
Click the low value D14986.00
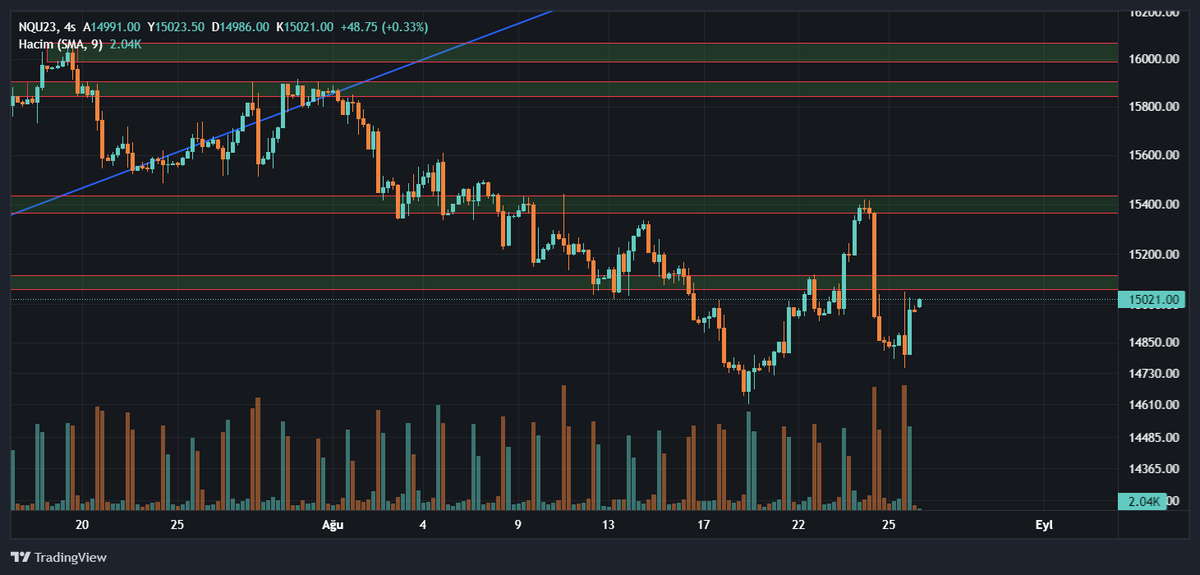click(240, 27)
